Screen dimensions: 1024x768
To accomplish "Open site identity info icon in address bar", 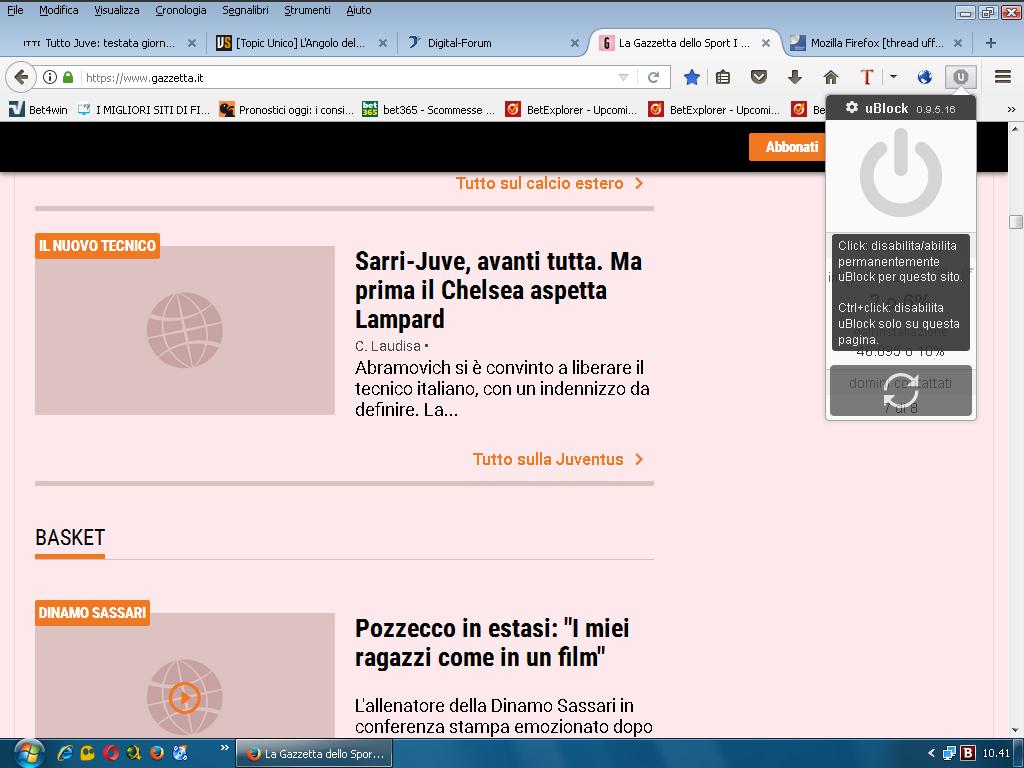I will 50,77.
